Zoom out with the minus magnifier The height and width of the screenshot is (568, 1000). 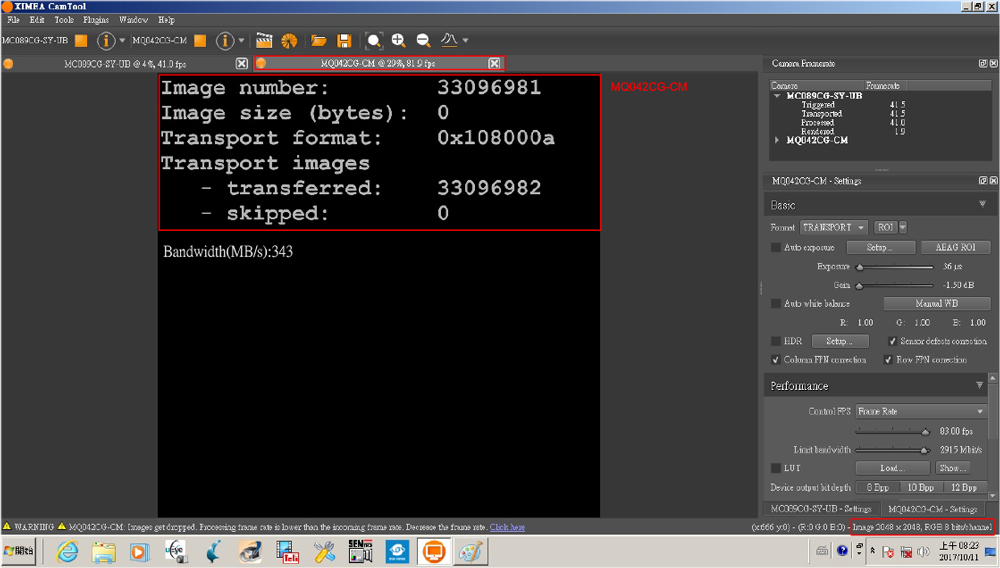[423, 41]
